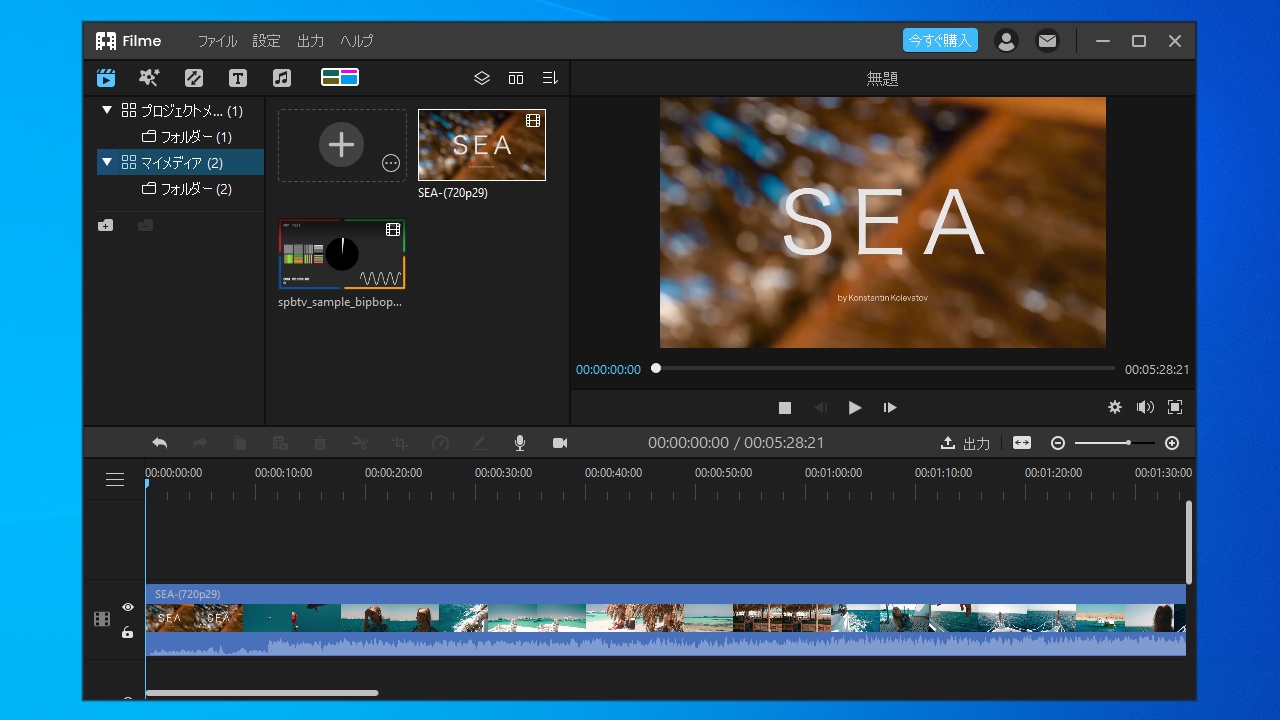Open the Transitions panel icon

tap(194, 78)
